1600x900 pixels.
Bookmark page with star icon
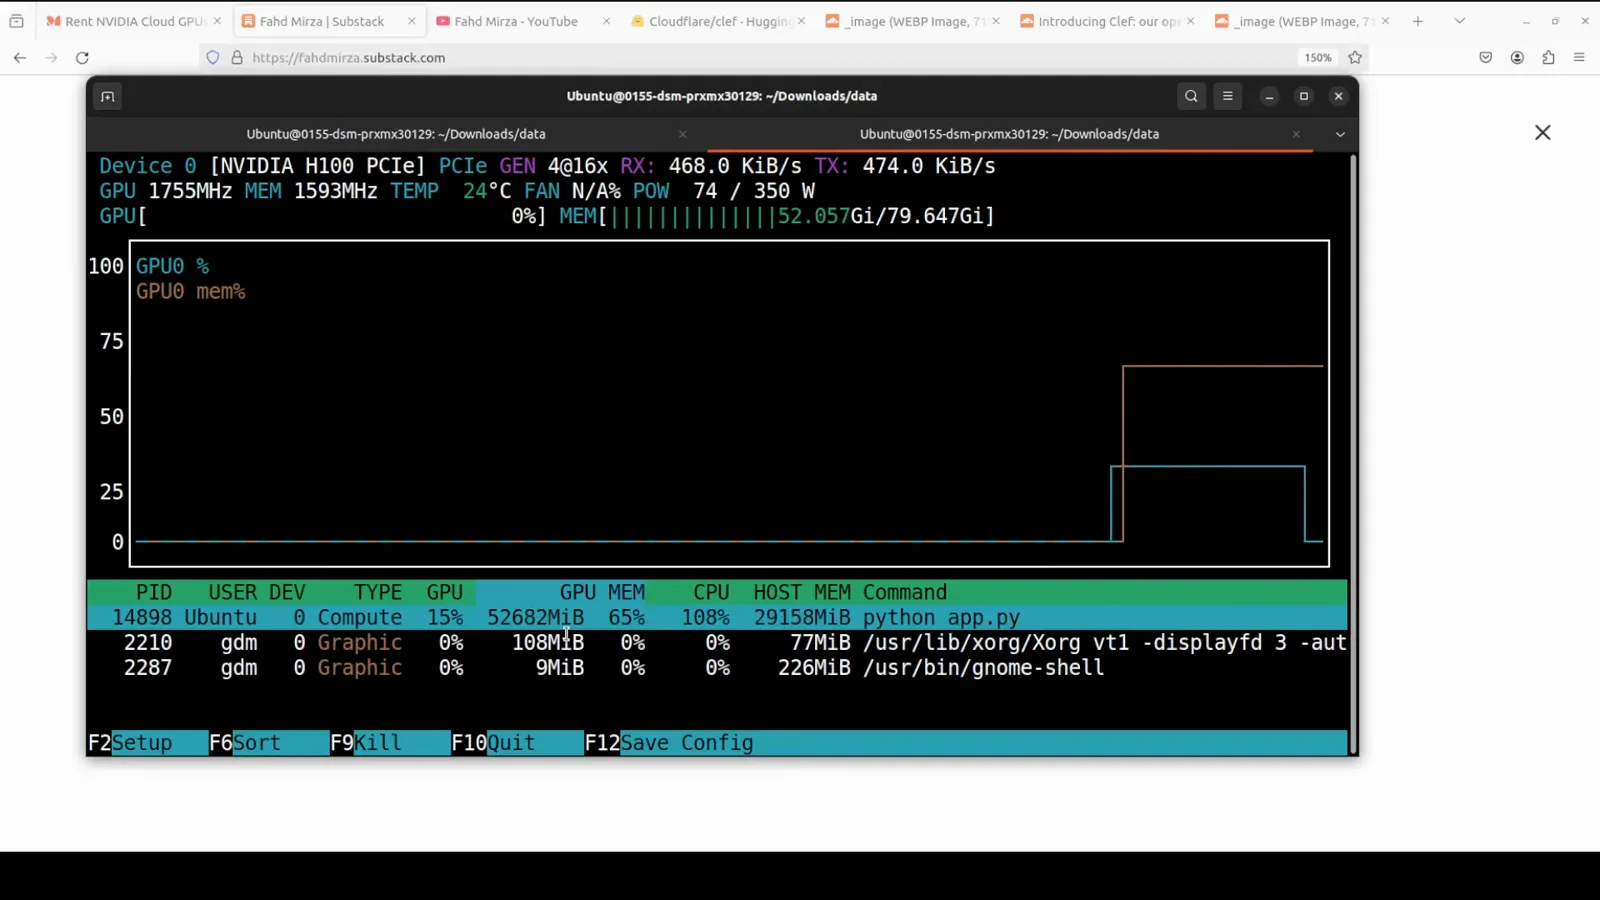(1355, 58)
